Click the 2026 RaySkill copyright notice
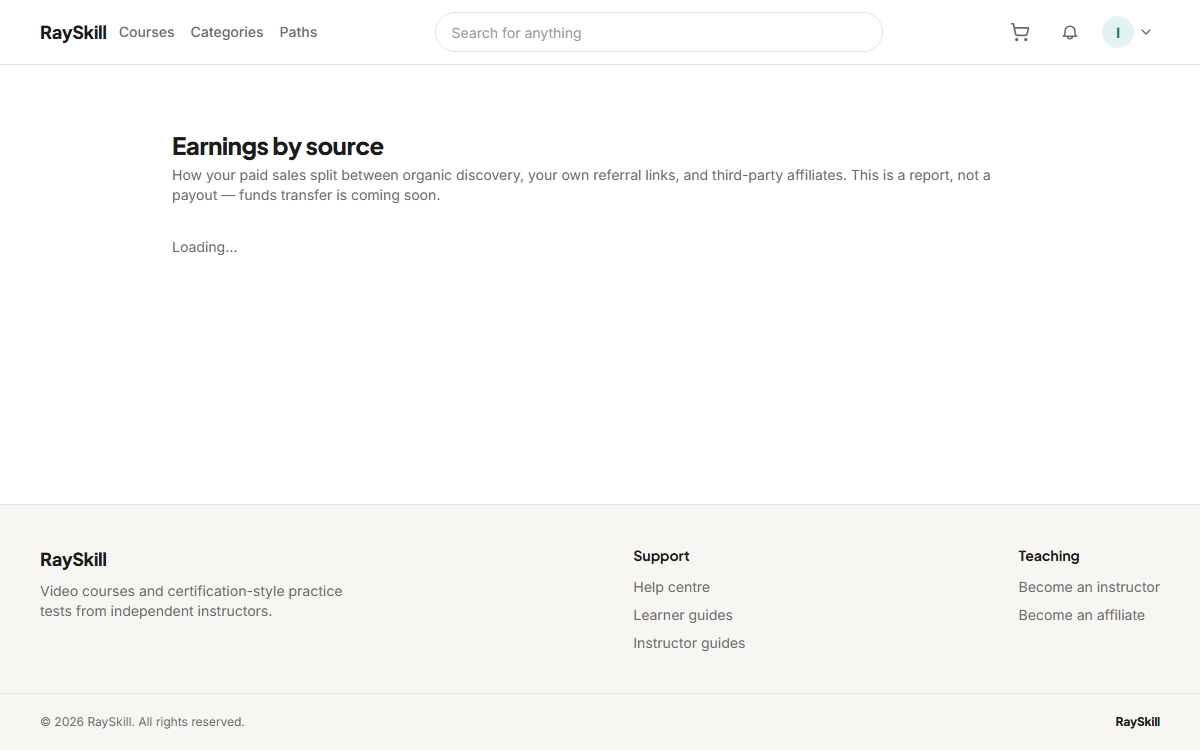 [142, 722]
